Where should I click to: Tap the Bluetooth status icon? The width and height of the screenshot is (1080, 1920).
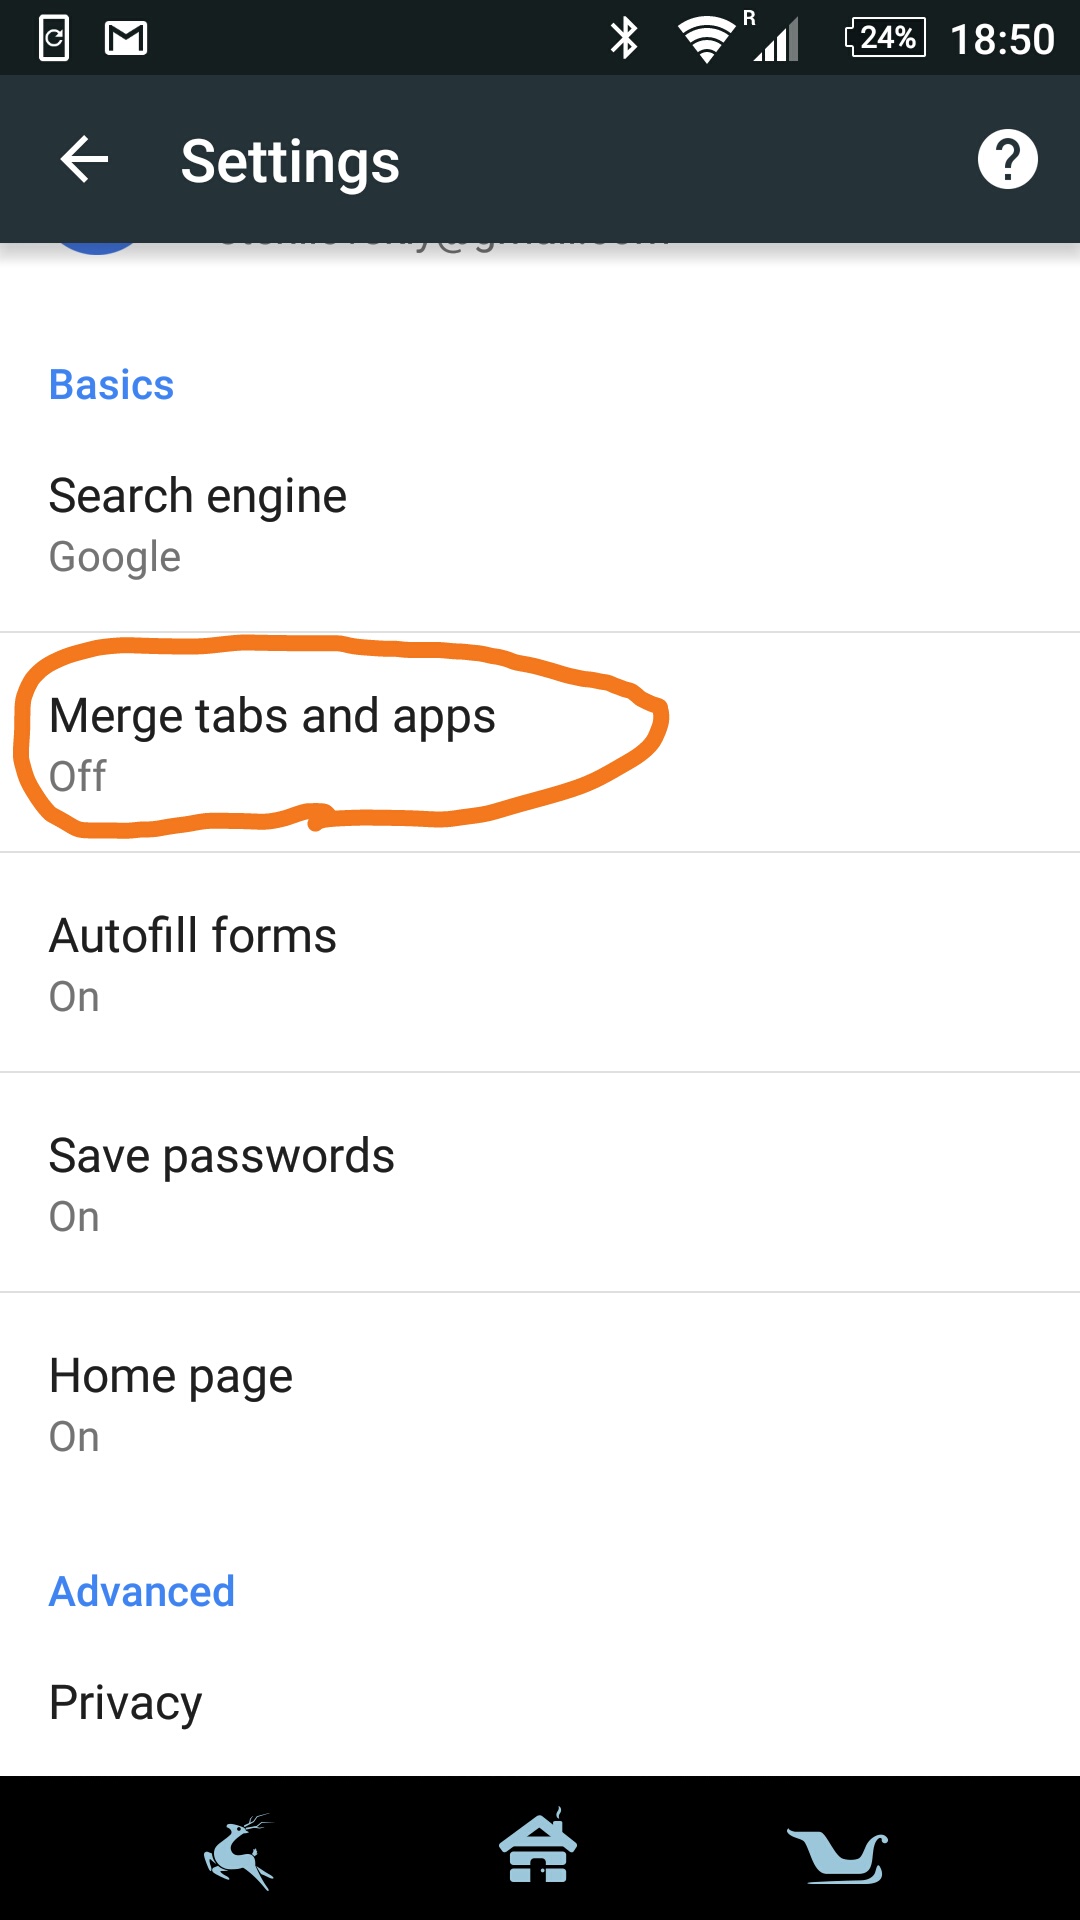[x=625, y=38]
